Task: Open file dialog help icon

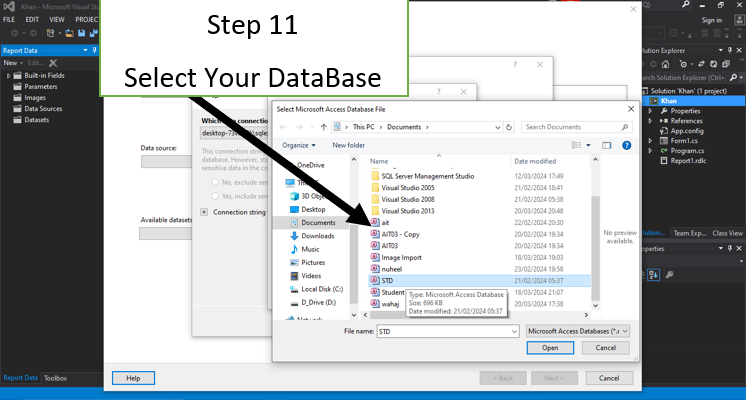Action: [x=627, y=145]
